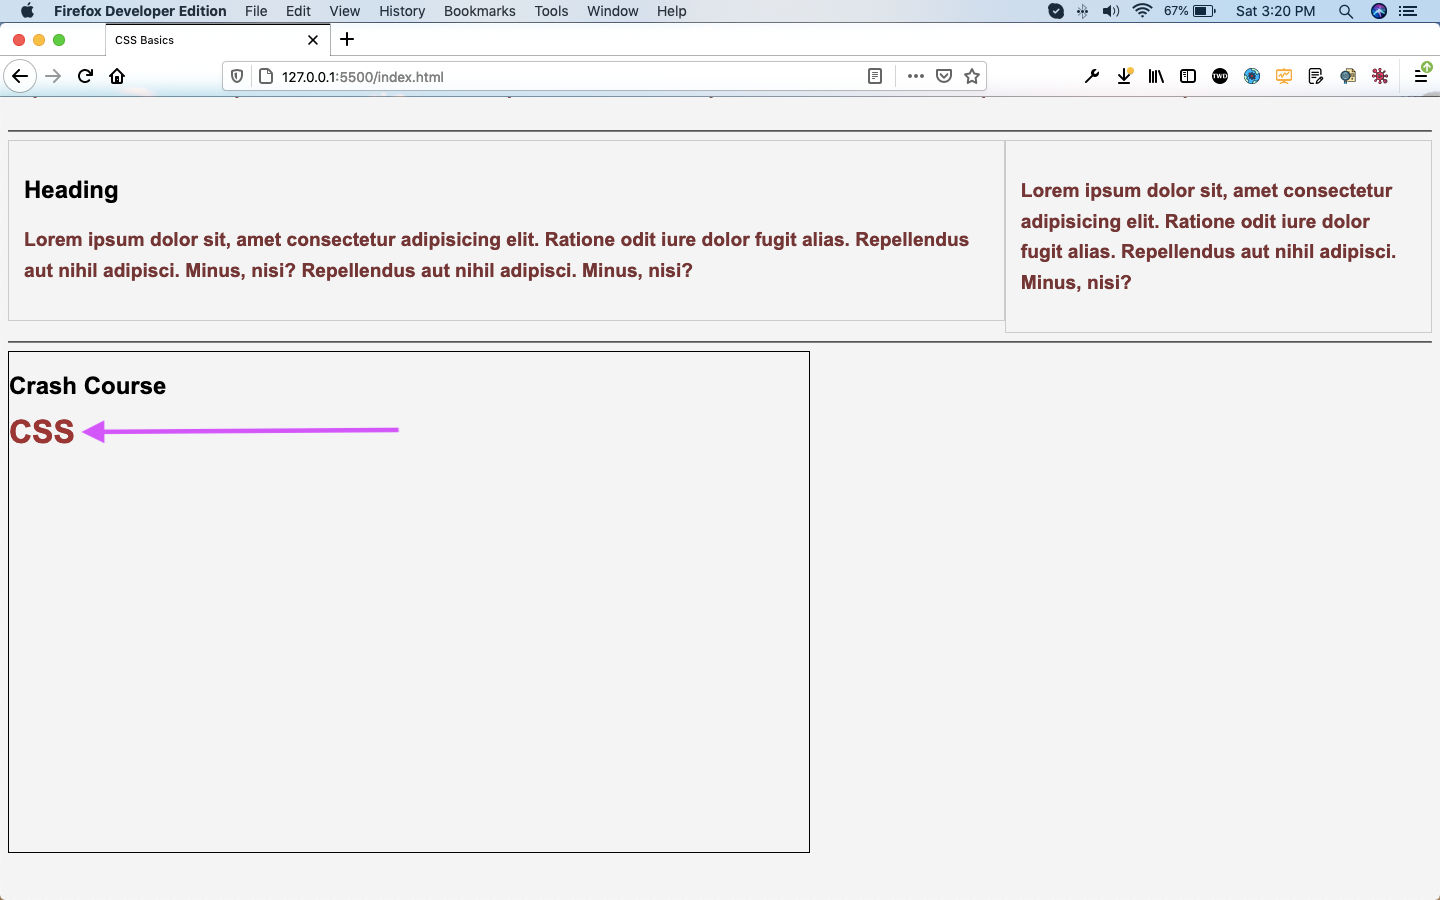Viewport: 1440px width, 900px height.
Task: Open the Tools menu
Action: click(x=551, y=11)
